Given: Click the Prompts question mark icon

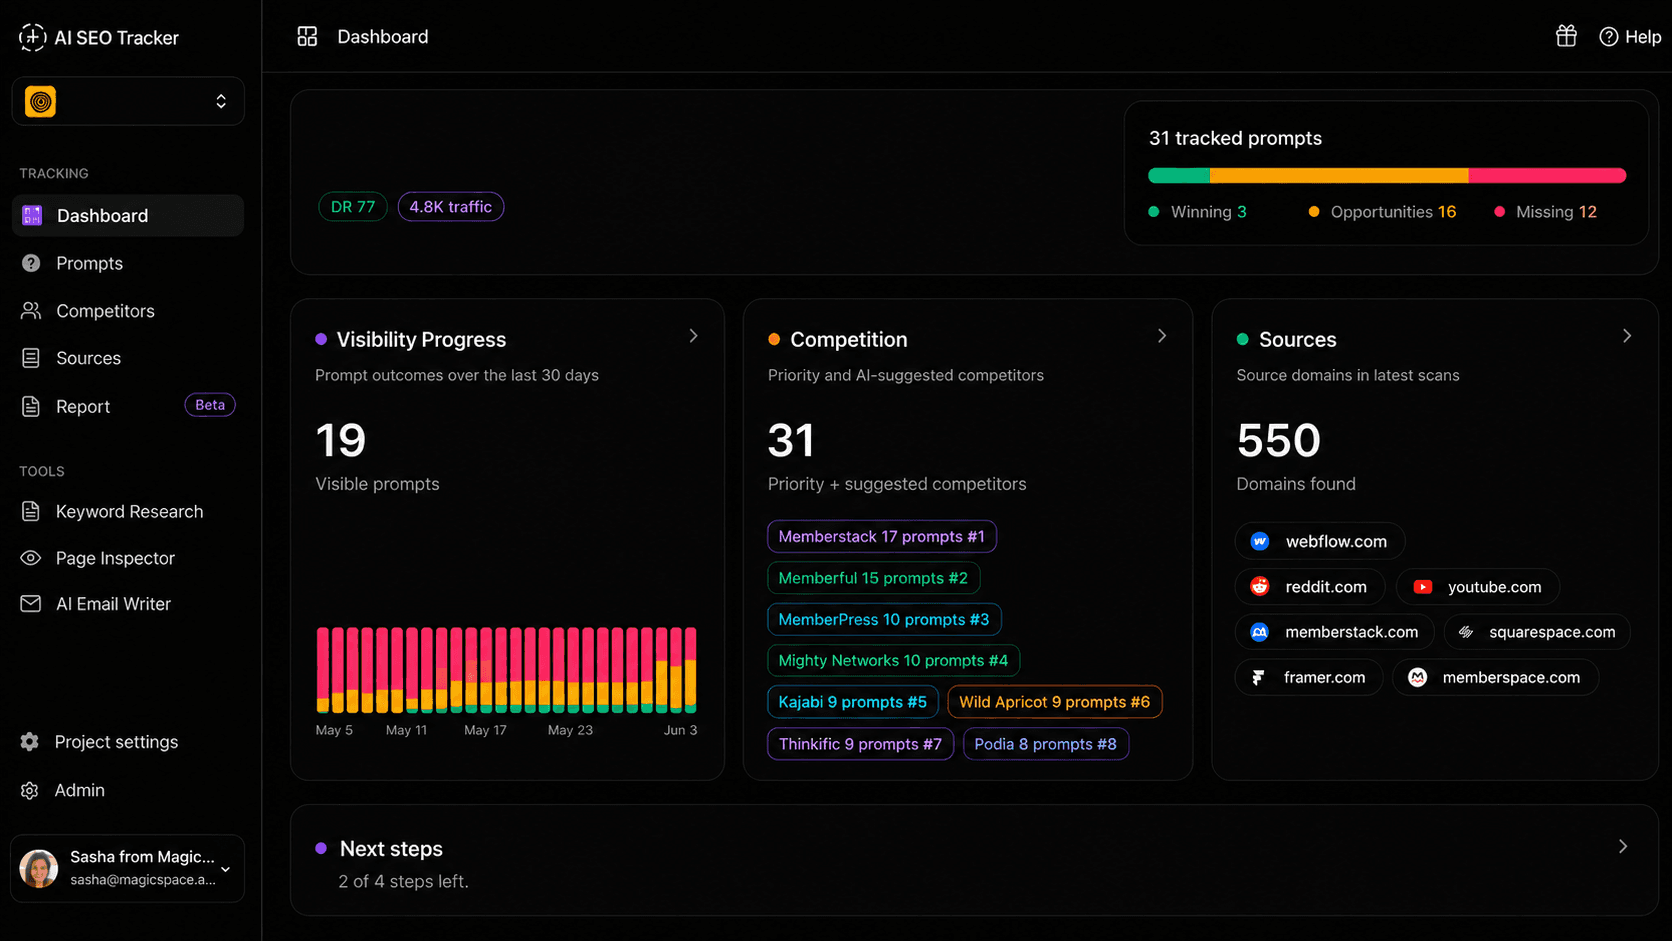Looking at the screenshot, I should tap(31, 263).
